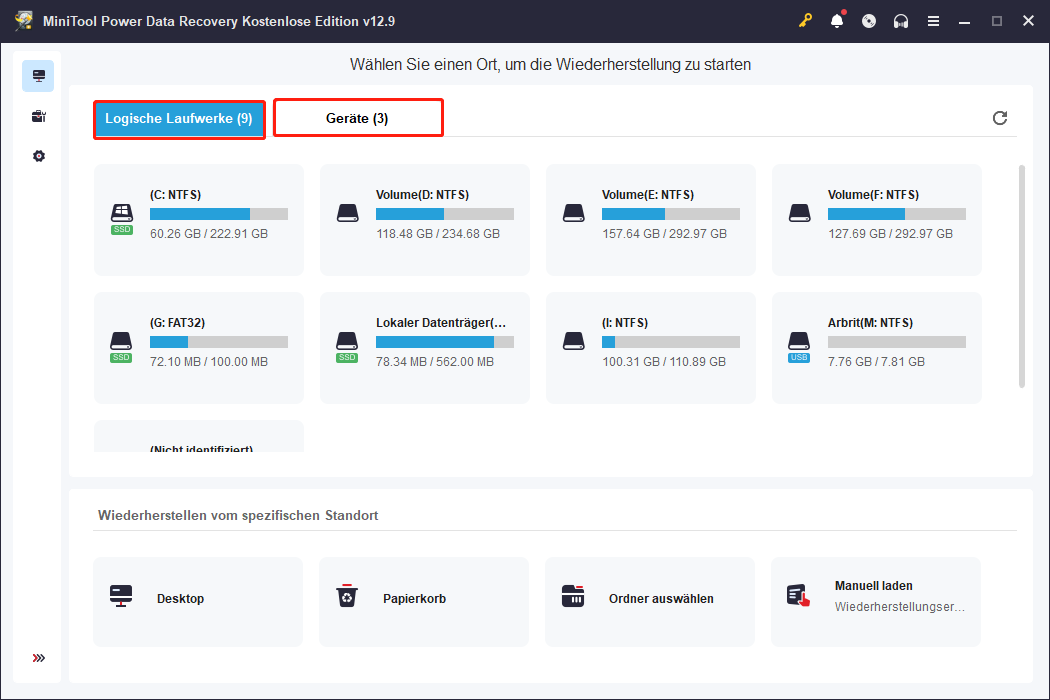Choose the Desktop recovery location
The width and height of the screenshot is (1050, 700).
point(198,602)
